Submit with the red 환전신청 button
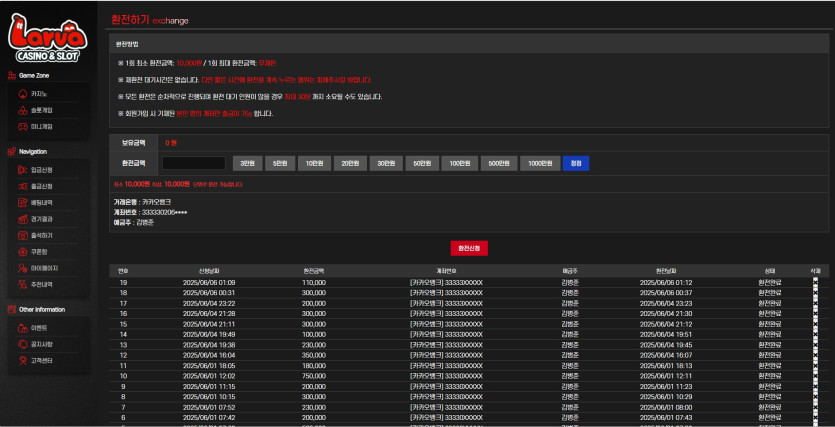Screen dimensions: 835x427 tap(469, 248)
